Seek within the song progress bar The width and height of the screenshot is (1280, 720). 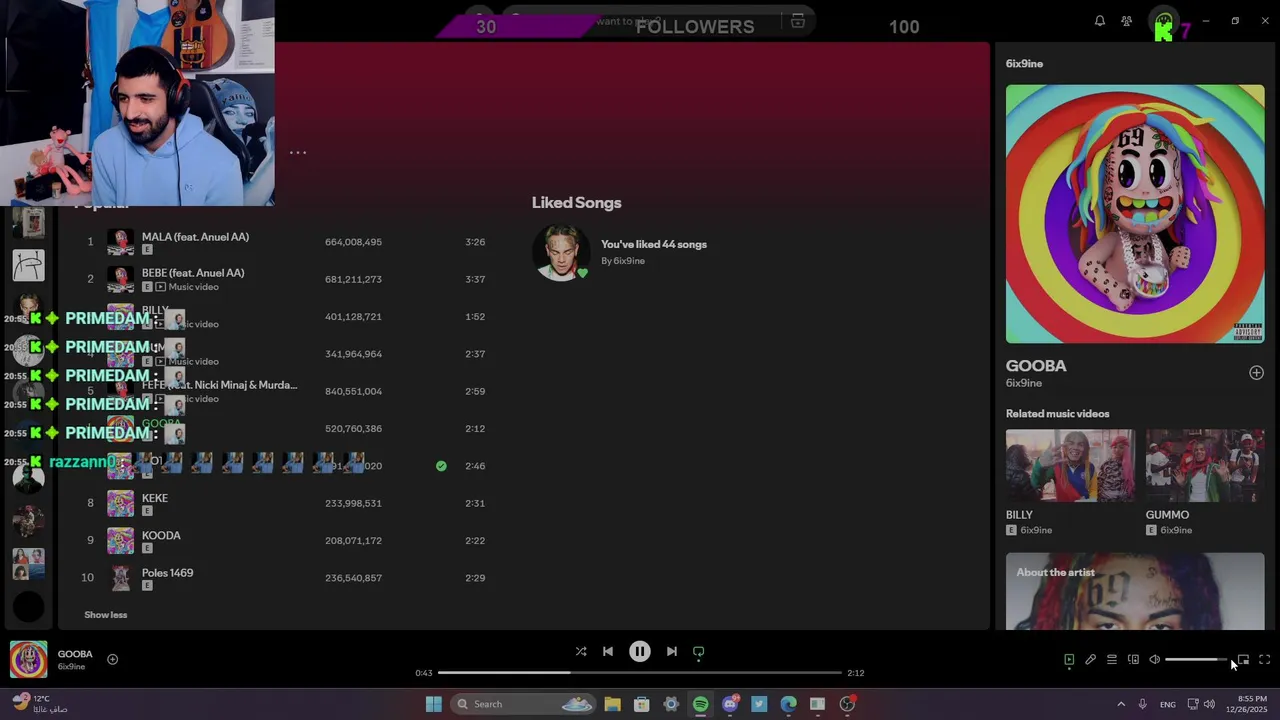click(x=640, y=673)
